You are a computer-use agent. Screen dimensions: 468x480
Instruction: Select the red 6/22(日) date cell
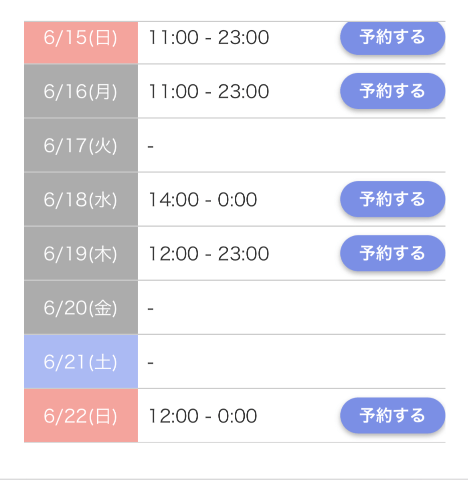tap(81, 416)
